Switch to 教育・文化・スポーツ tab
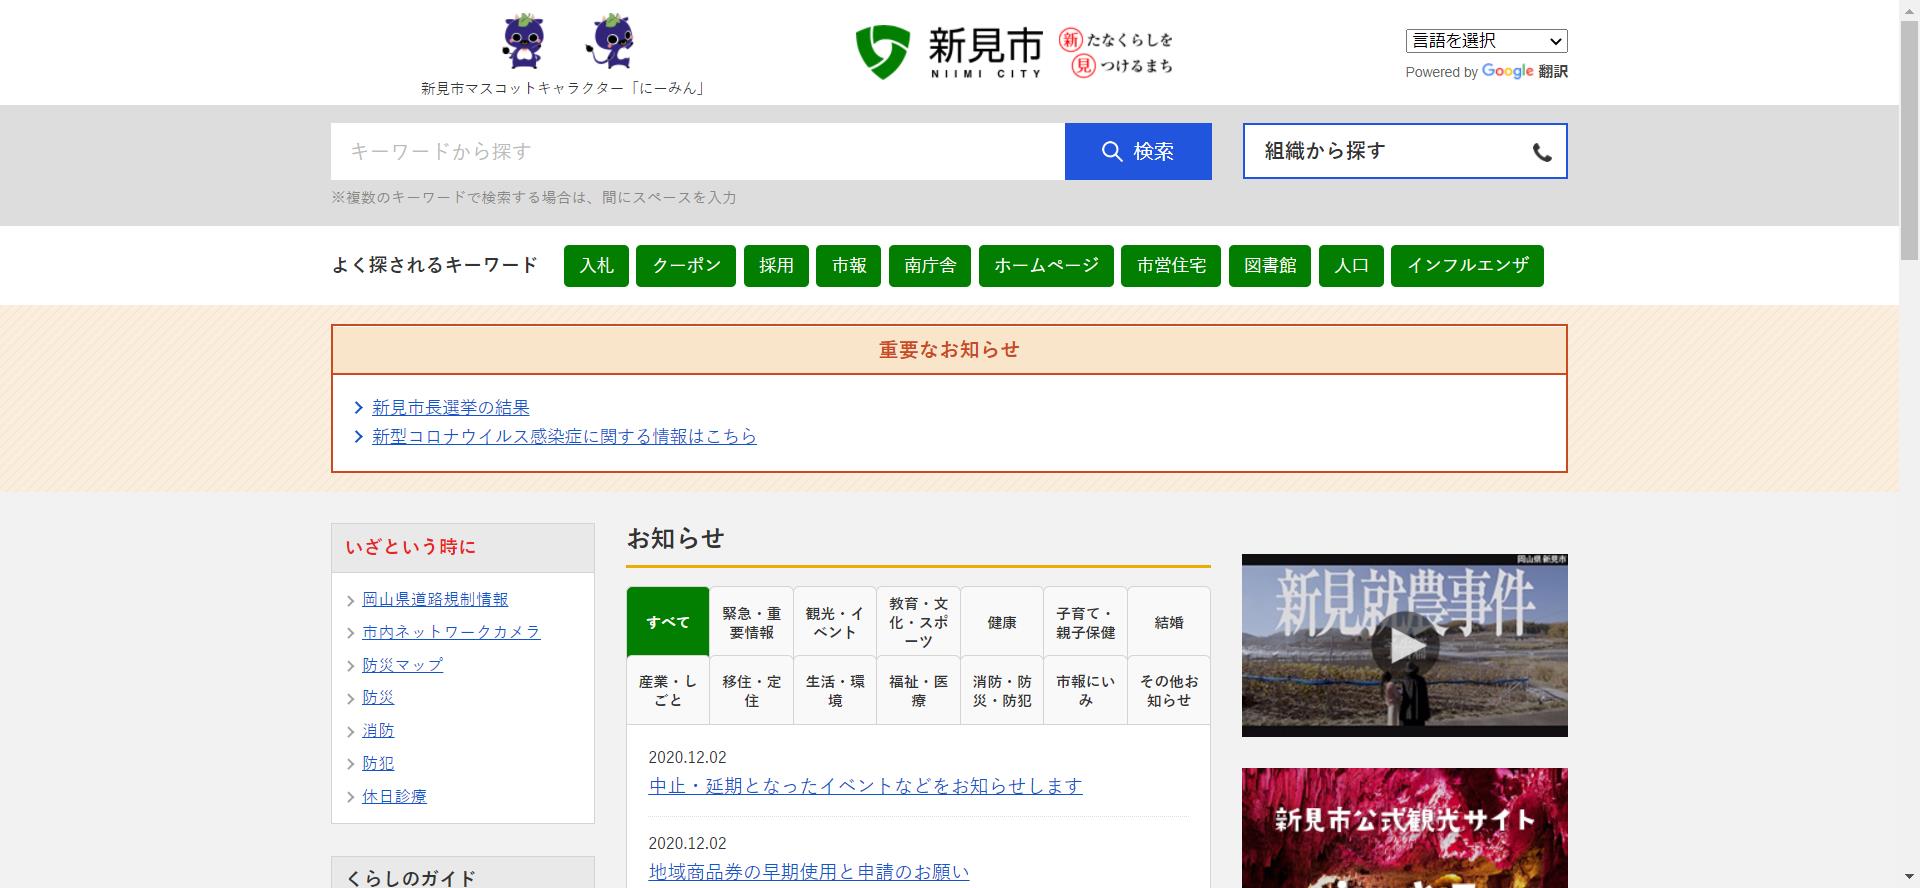 [x=918, y=622]
